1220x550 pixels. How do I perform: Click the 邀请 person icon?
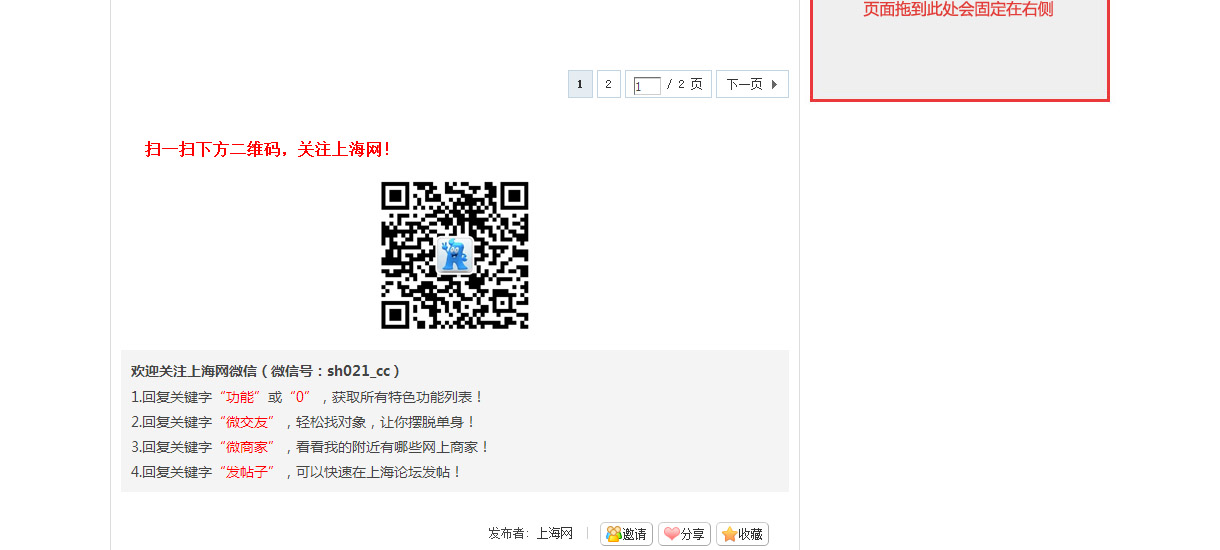[x=613, y=534]
